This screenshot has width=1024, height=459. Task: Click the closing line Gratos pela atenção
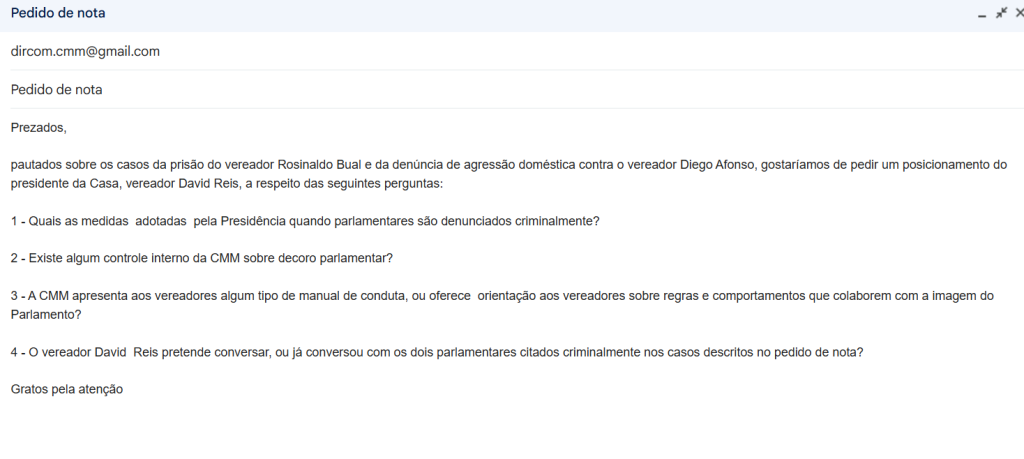(x=66, y=389)
